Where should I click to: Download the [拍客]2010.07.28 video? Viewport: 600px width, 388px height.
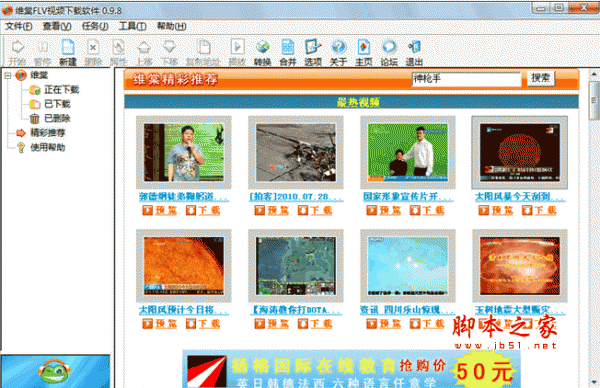[x=315, y=210]
